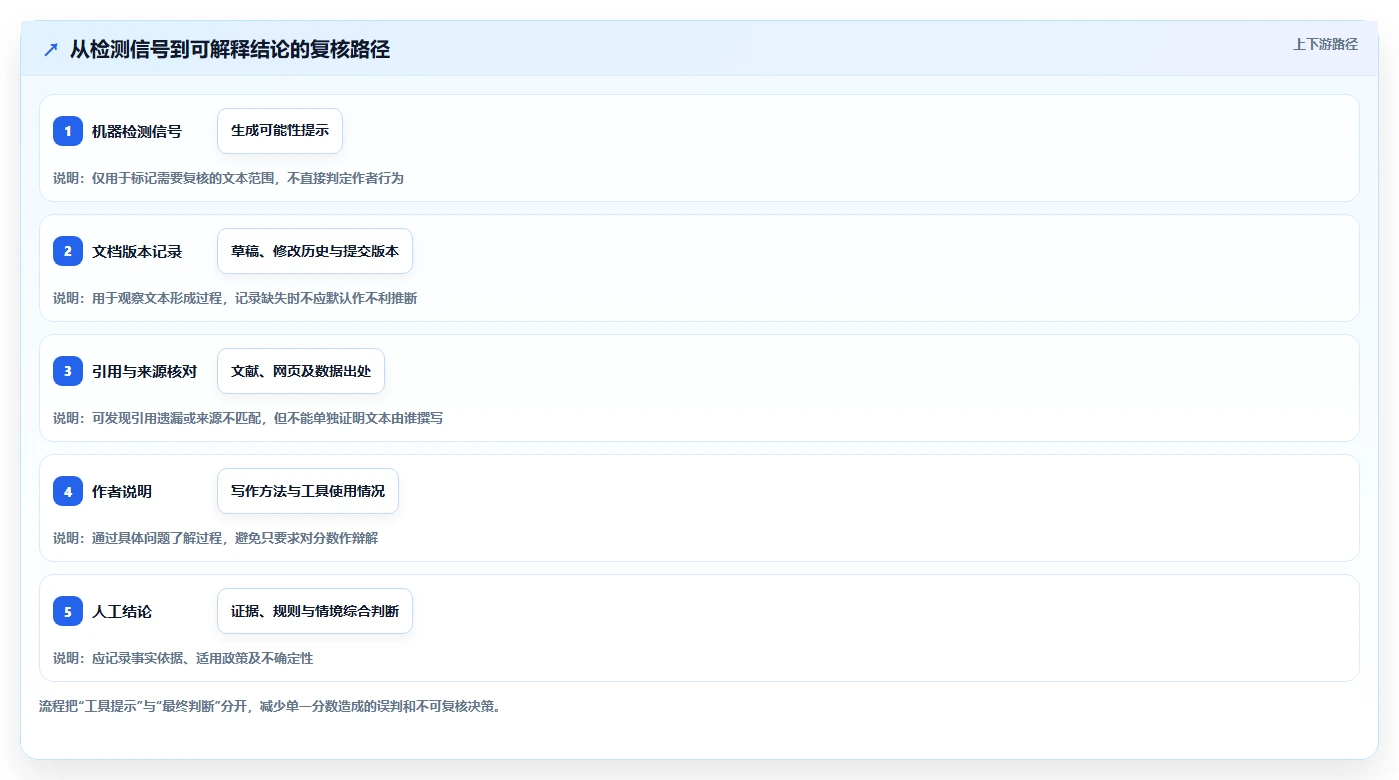Click the note 用于观察文本形成过程
Image resolution: width=1399 pixels, height=780 pixels.
156,298
